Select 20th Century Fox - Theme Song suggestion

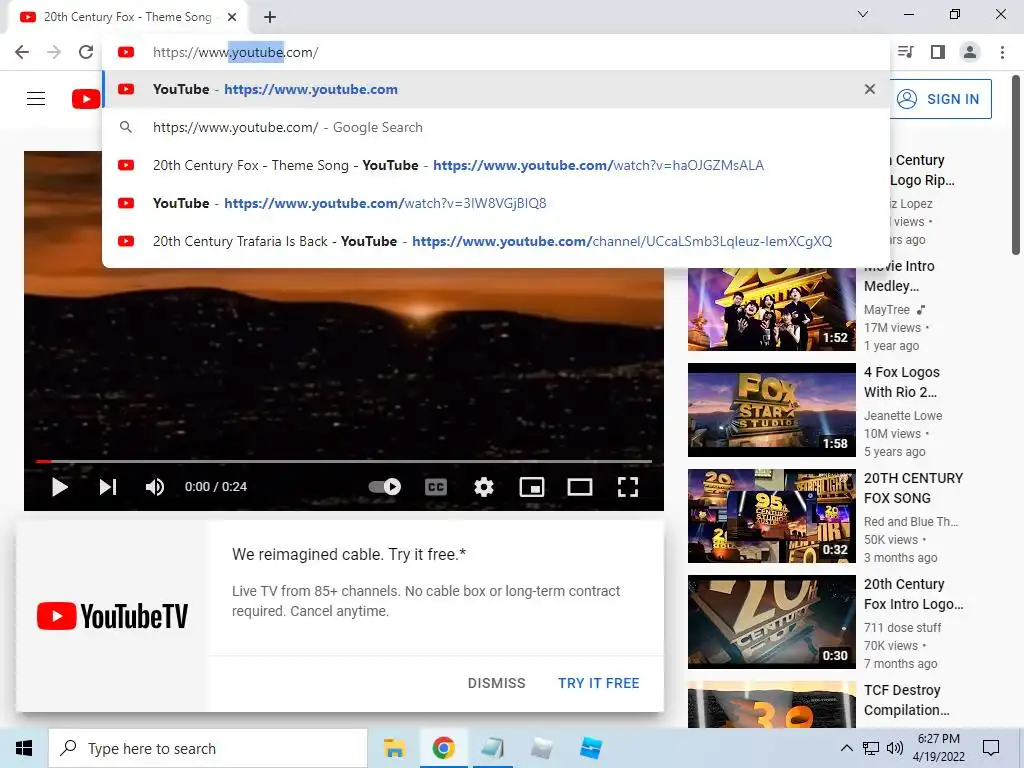(496, 165)
